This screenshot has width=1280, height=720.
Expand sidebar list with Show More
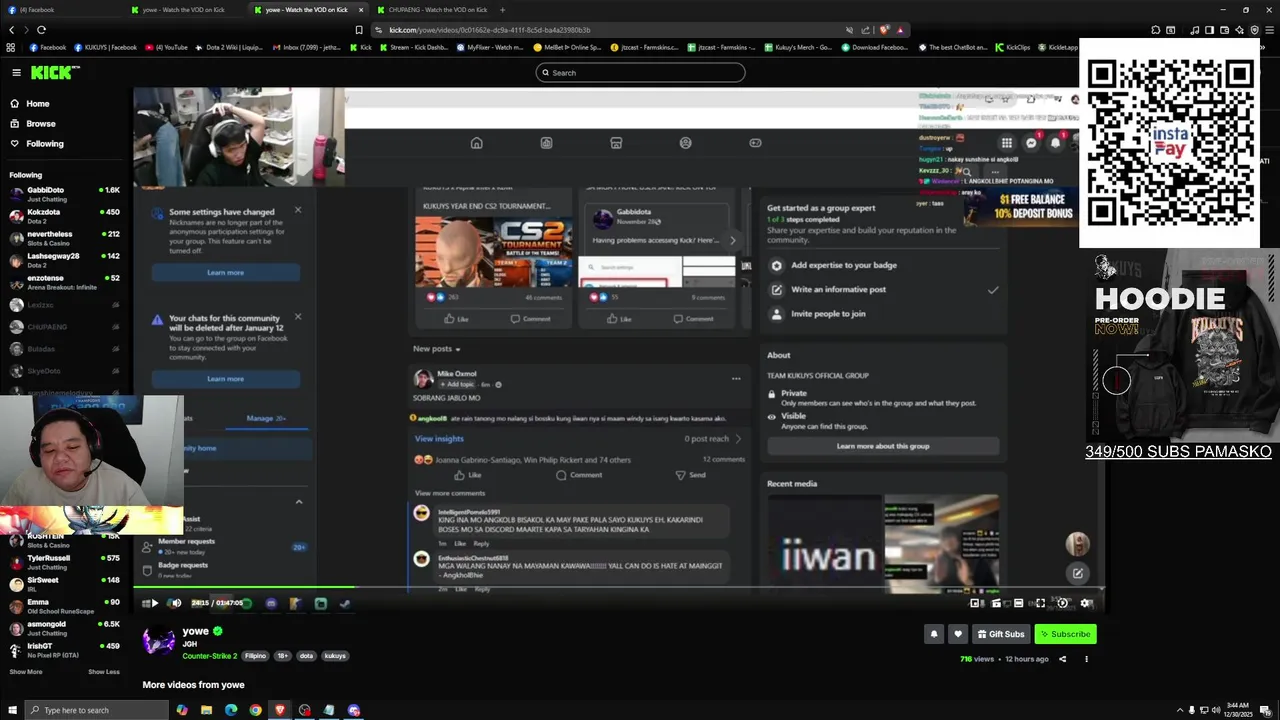(26, 672)
